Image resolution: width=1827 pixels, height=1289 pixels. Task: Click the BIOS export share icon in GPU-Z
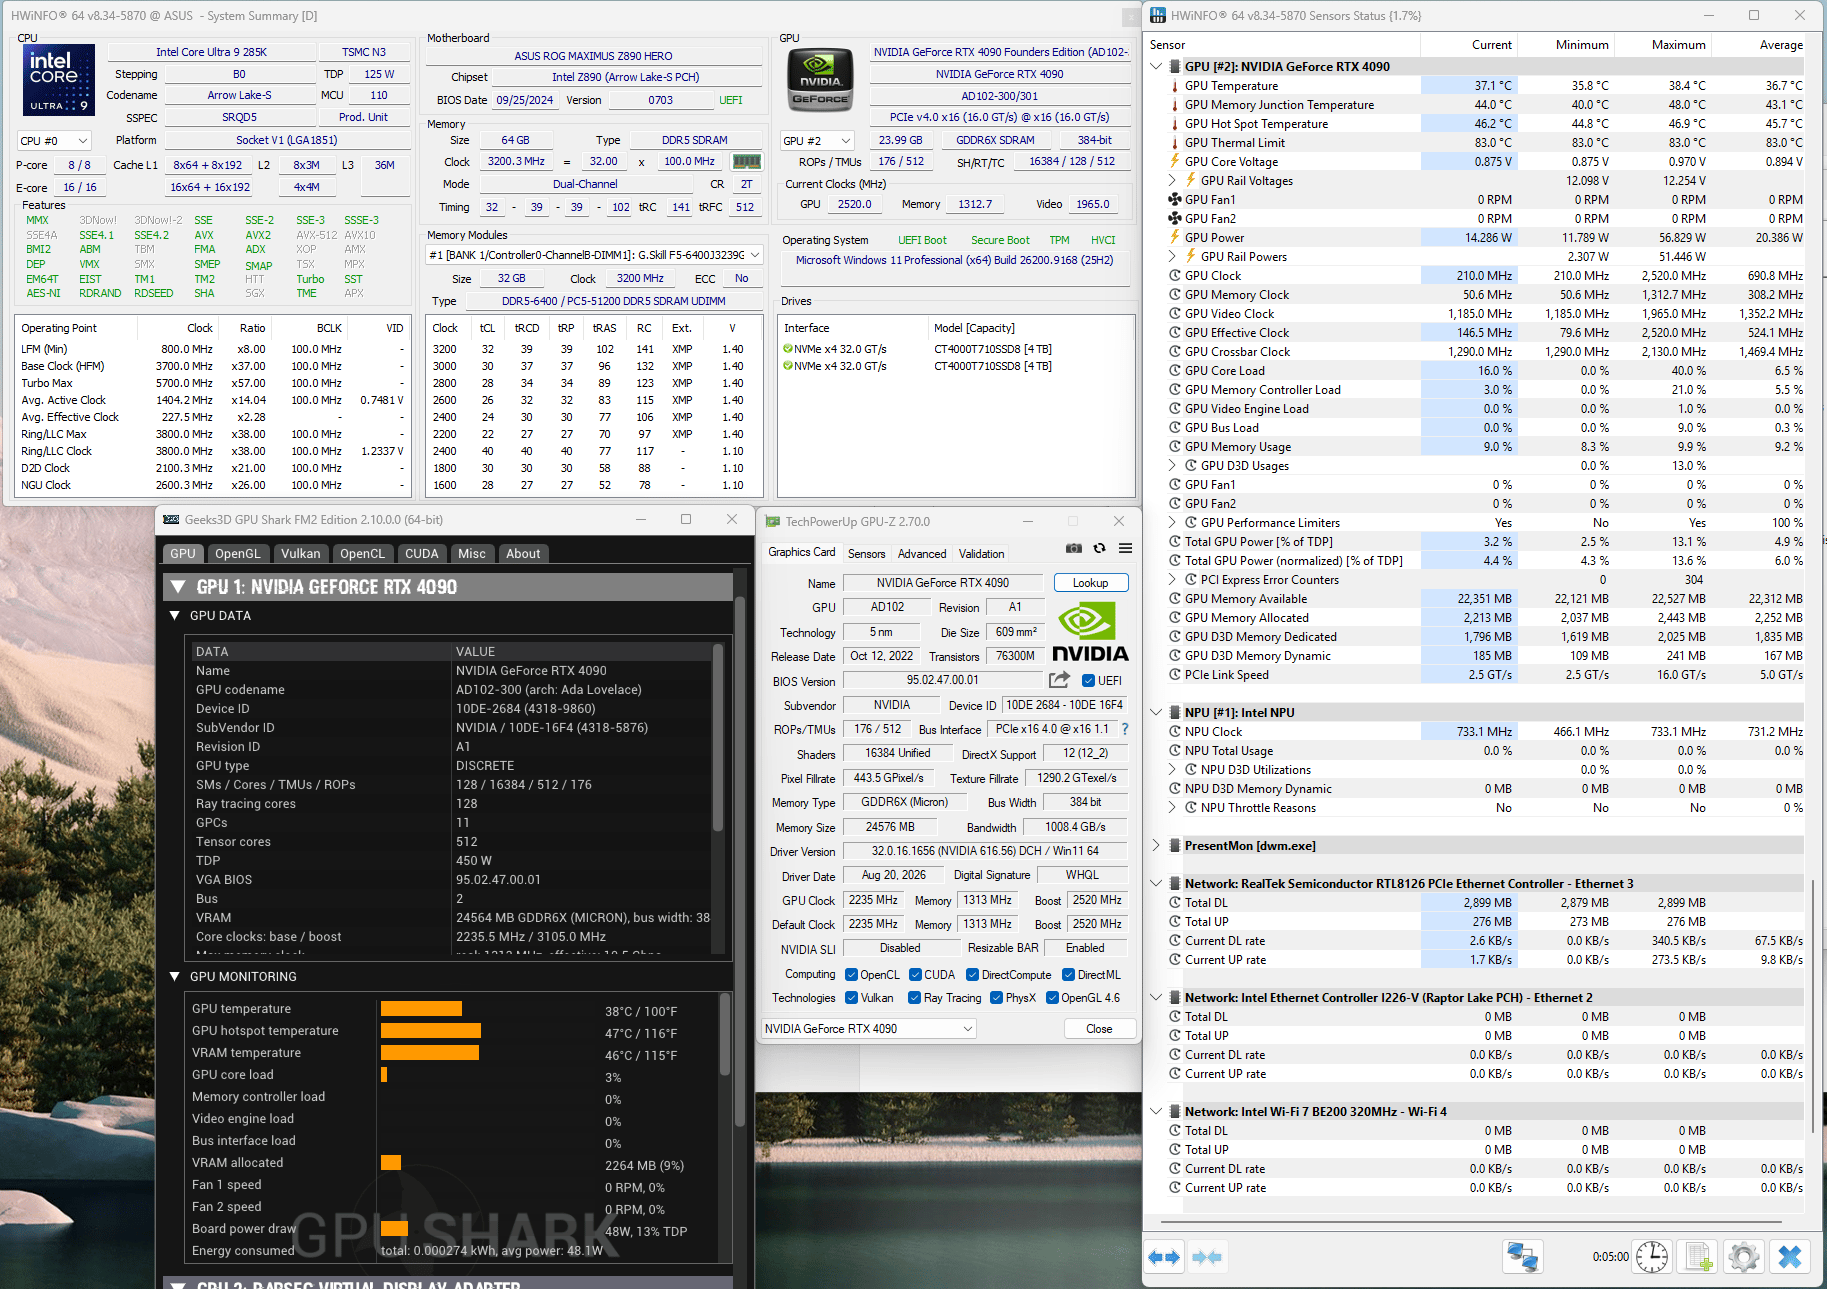coord(1059,680)
